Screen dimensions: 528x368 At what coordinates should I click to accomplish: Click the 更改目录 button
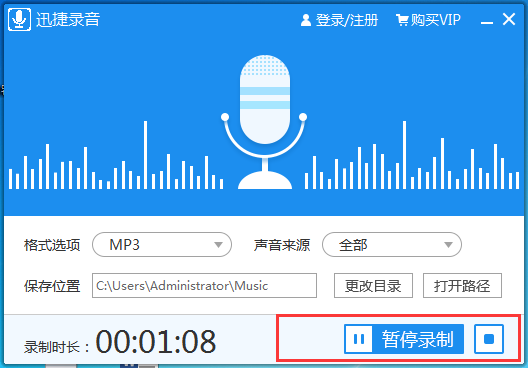[x=373, y=286]
